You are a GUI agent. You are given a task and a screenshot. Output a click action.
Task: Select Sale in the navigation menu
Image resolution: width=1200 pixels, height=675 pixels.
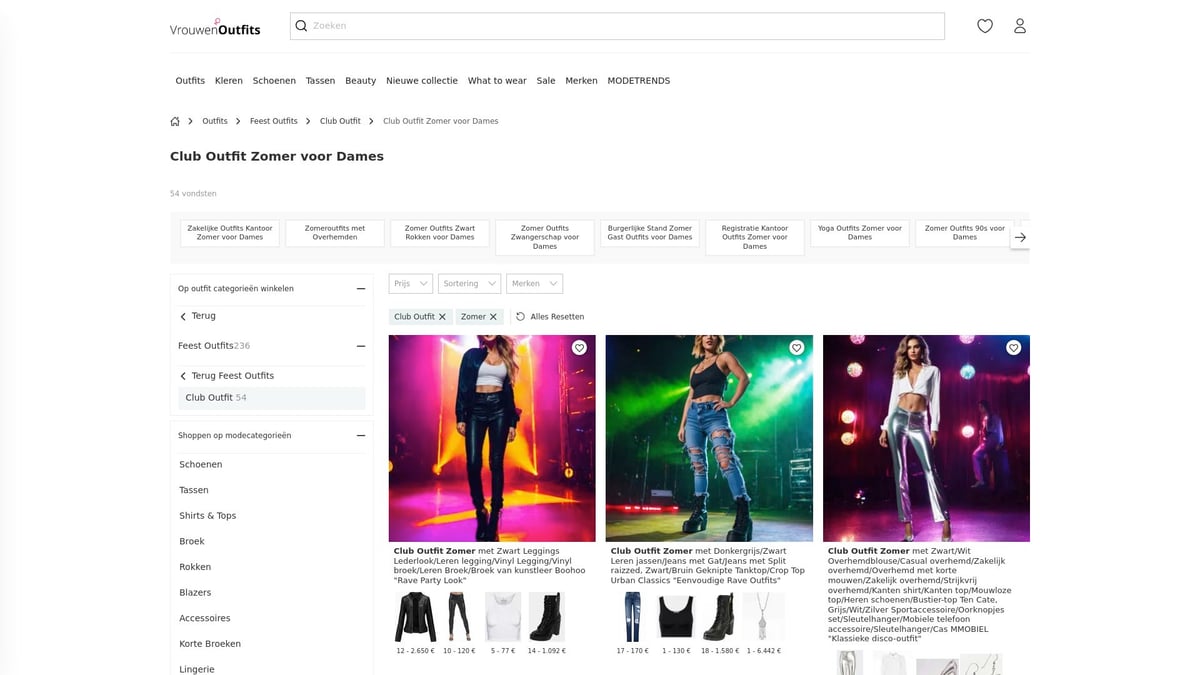pyautogui.click(x=545, y=80)
